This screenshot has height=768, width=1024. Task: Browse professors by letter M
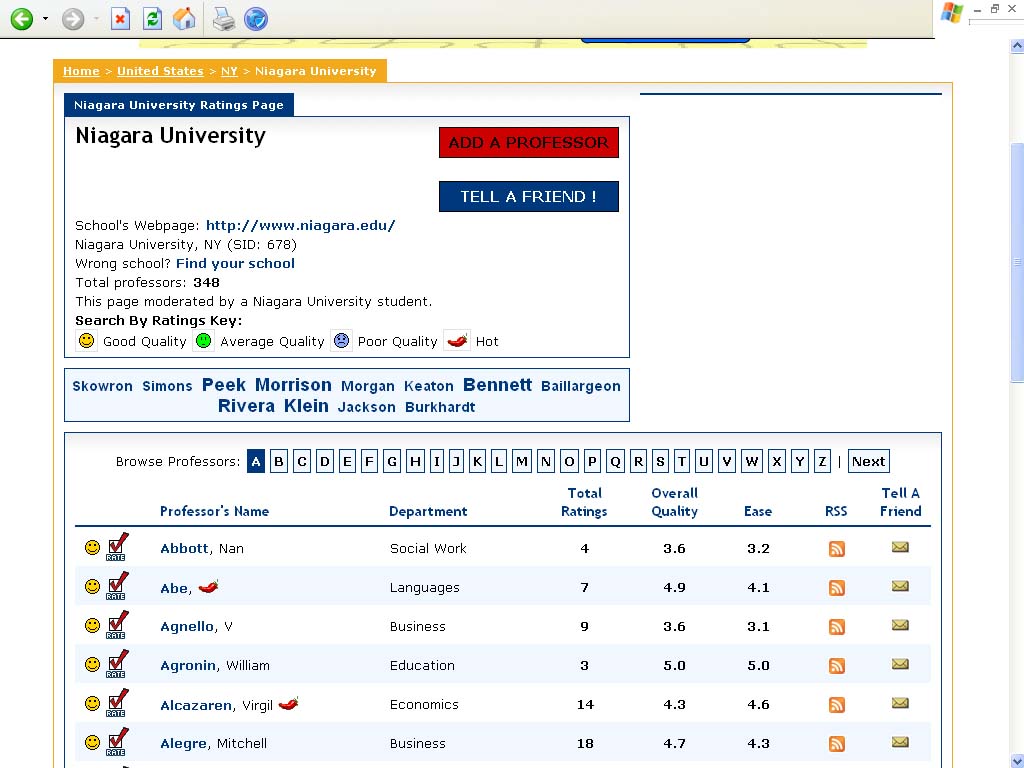pos(522,462)
